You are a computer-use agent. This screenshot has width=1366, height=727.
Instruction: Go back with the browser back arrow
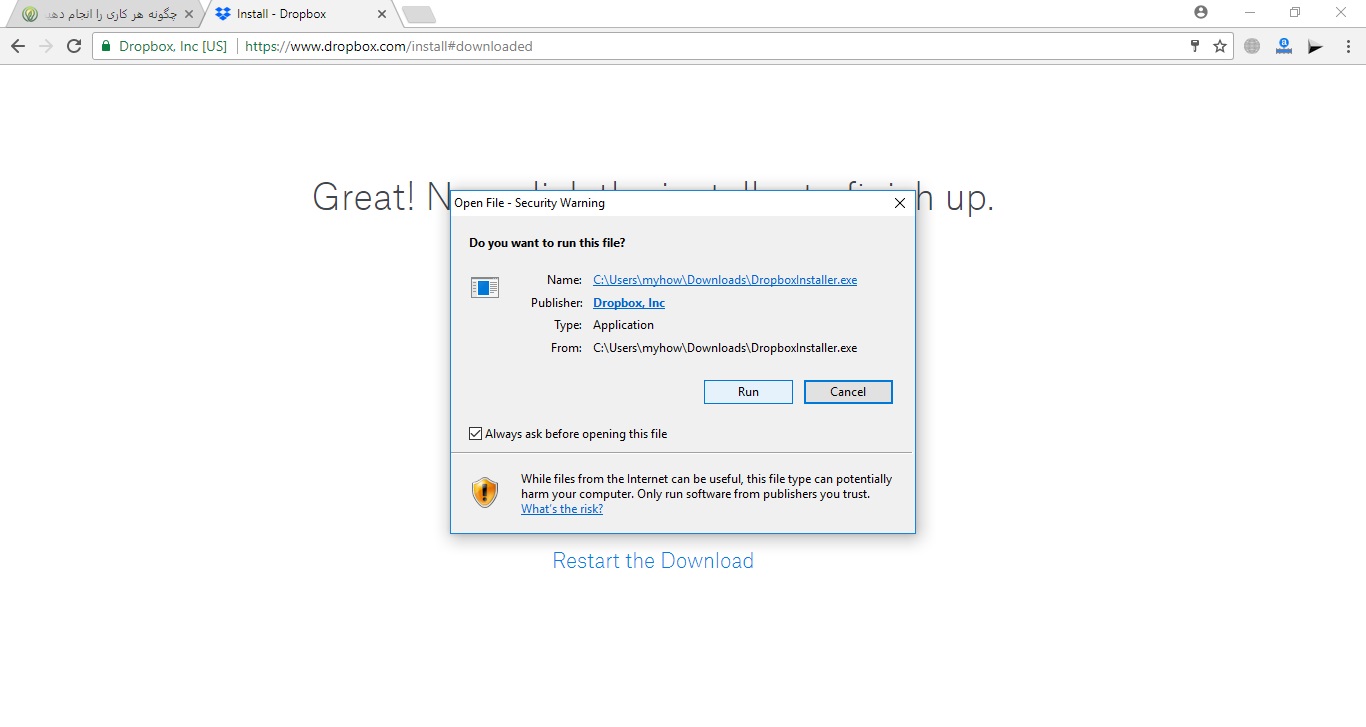coord(18,46)
